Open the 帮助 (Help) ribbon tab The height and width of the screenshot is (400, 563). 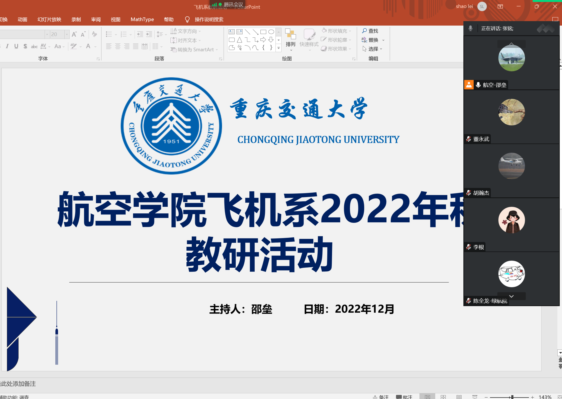[x=169, y=19]
